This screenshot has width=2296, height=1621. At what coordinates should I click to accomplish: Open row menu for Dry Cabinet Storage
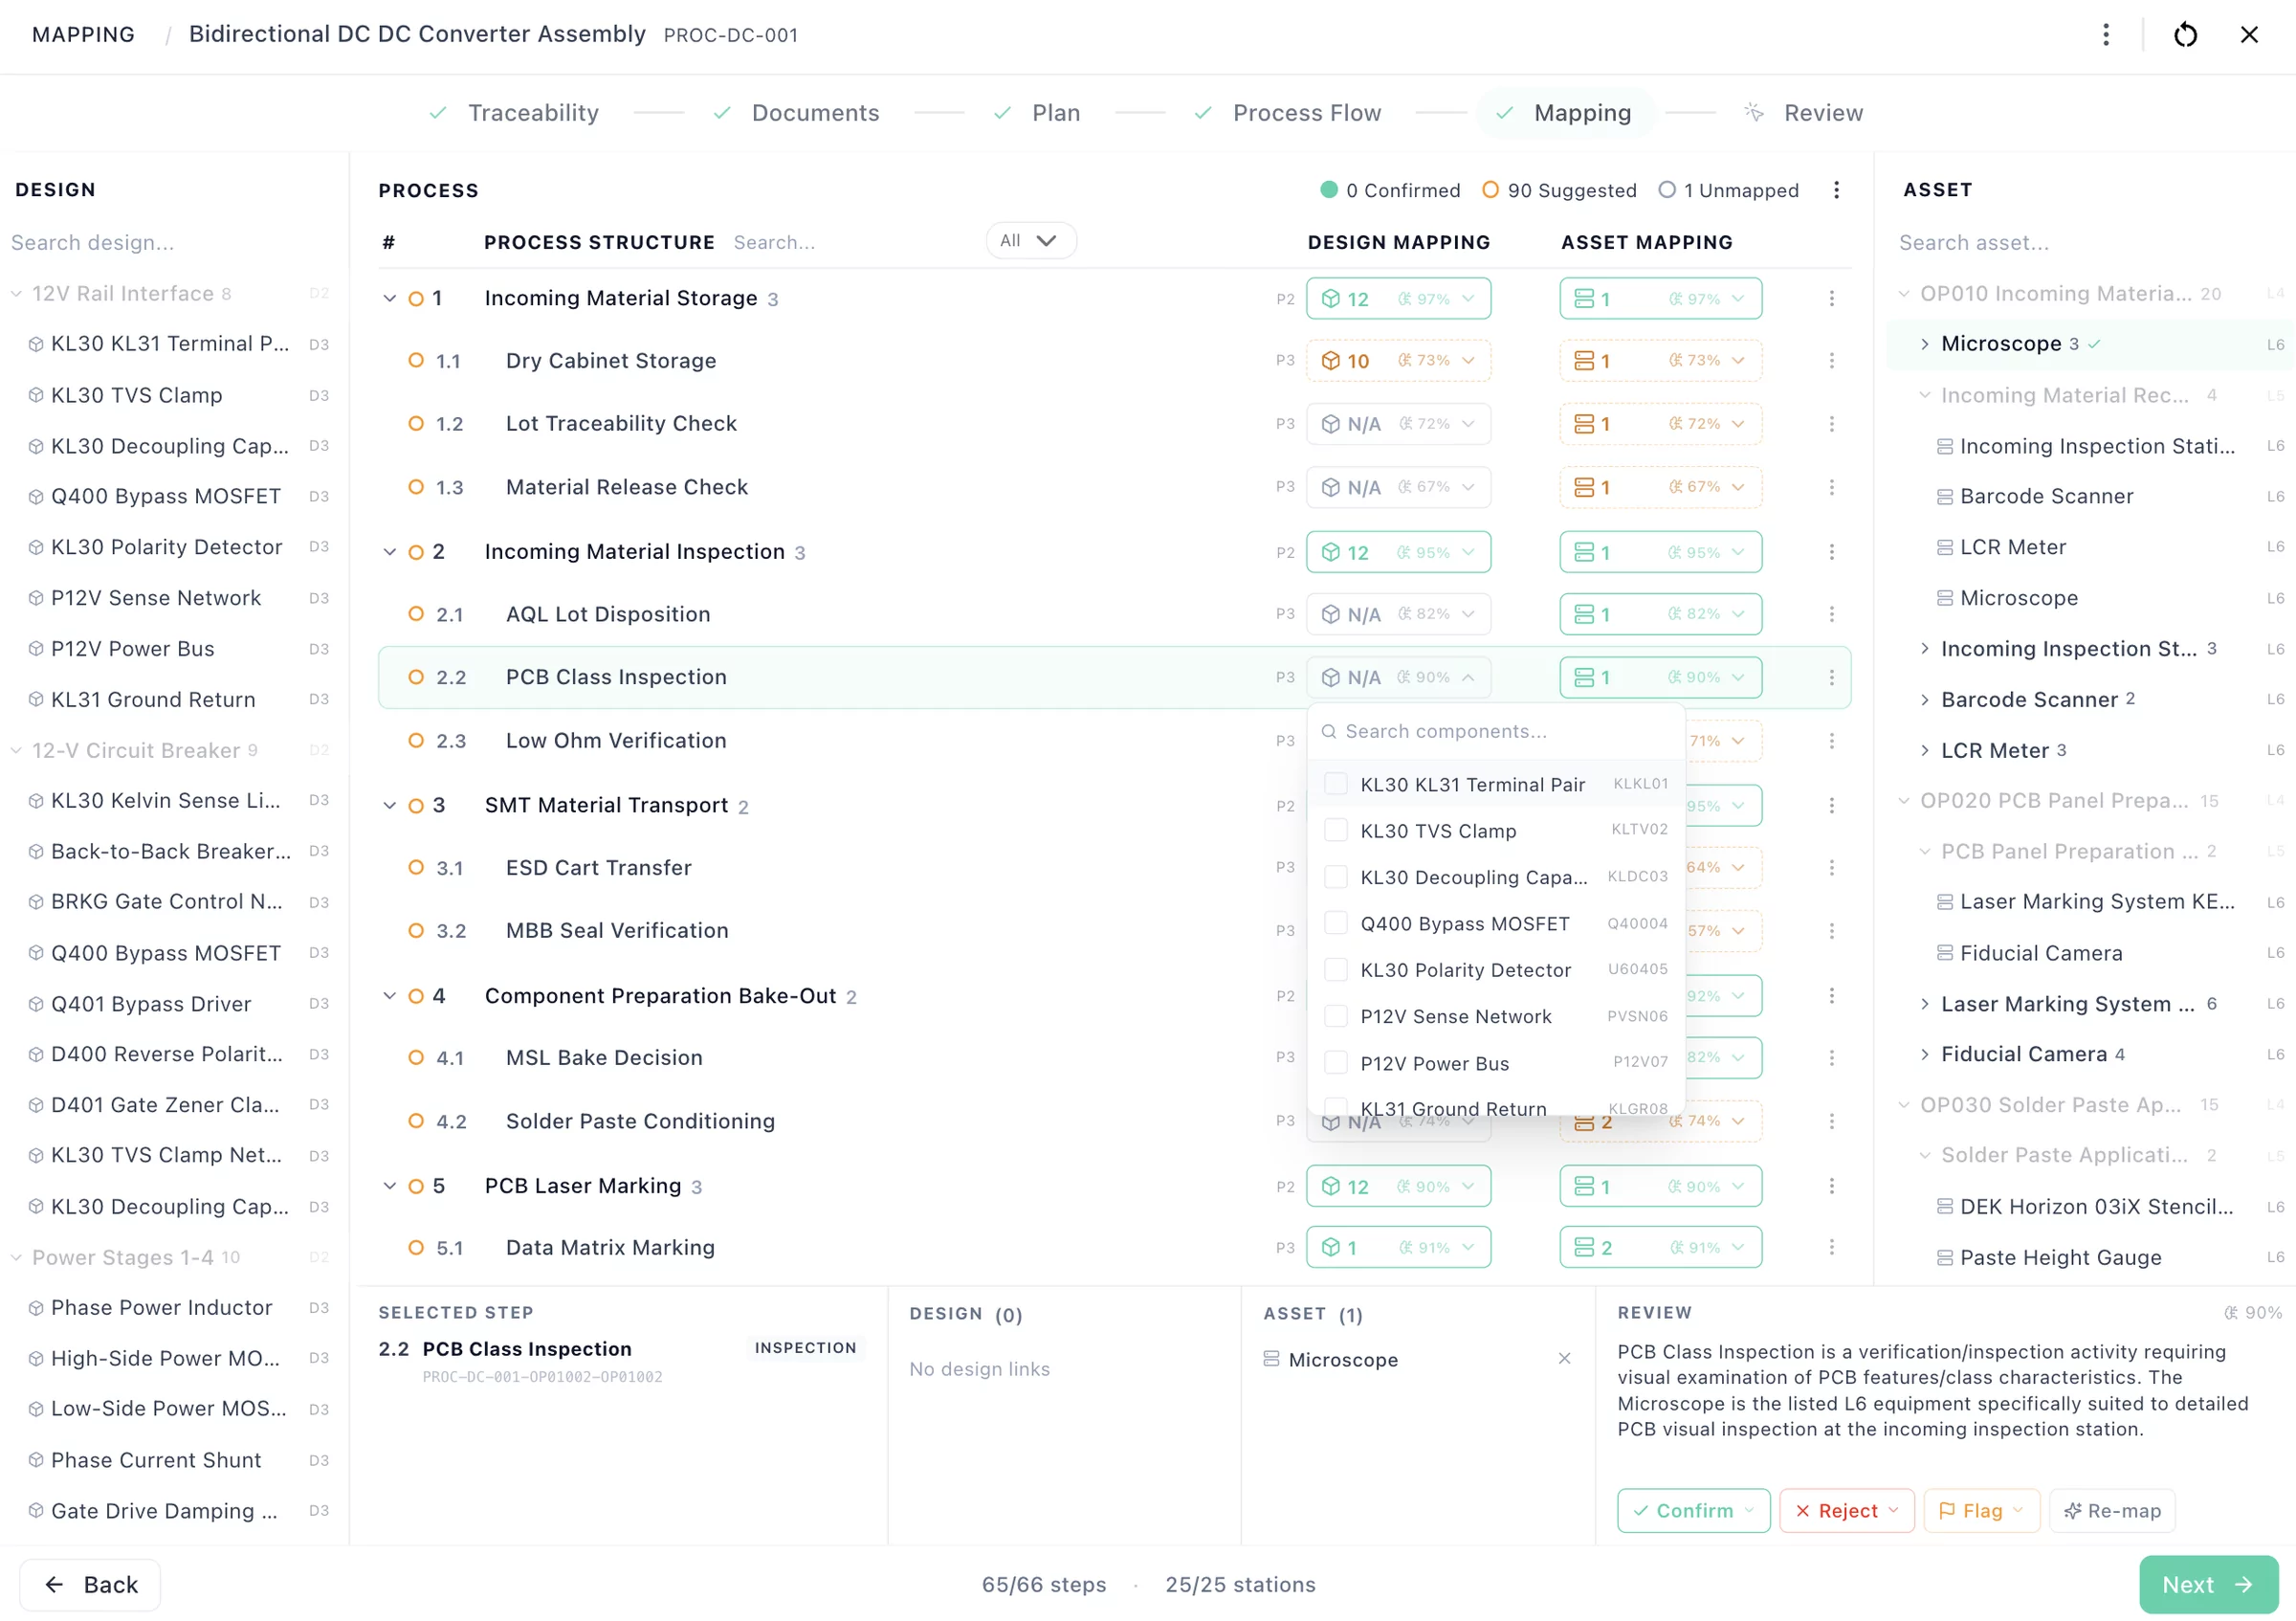point(1831,361)
